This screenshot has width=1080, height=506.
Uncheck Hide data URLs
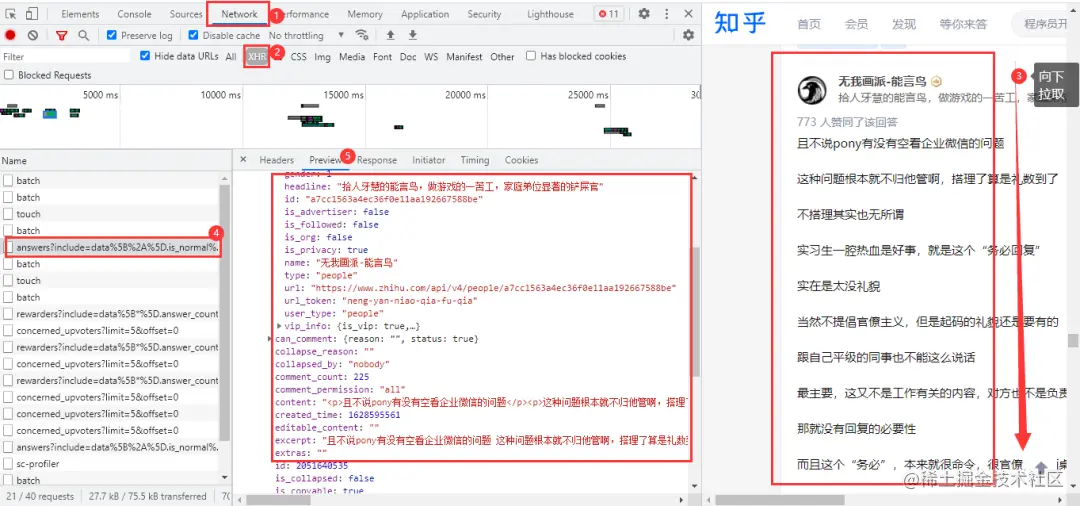(145, 56)
